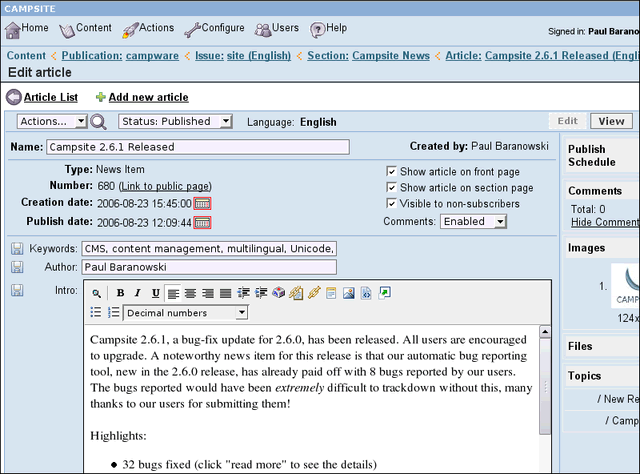Click the save icon beside Keywords

pyautogui.click(x=17, y=248)
